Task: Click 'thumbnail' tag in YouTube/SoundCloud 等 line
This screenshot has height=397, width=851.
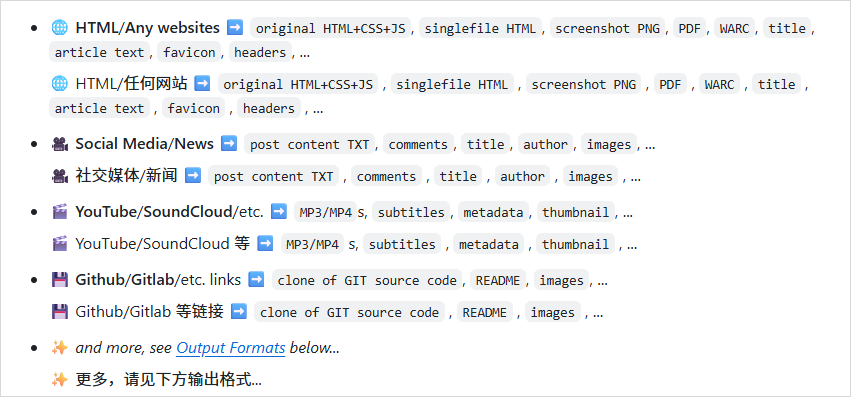Action: (x=575, y=244)
